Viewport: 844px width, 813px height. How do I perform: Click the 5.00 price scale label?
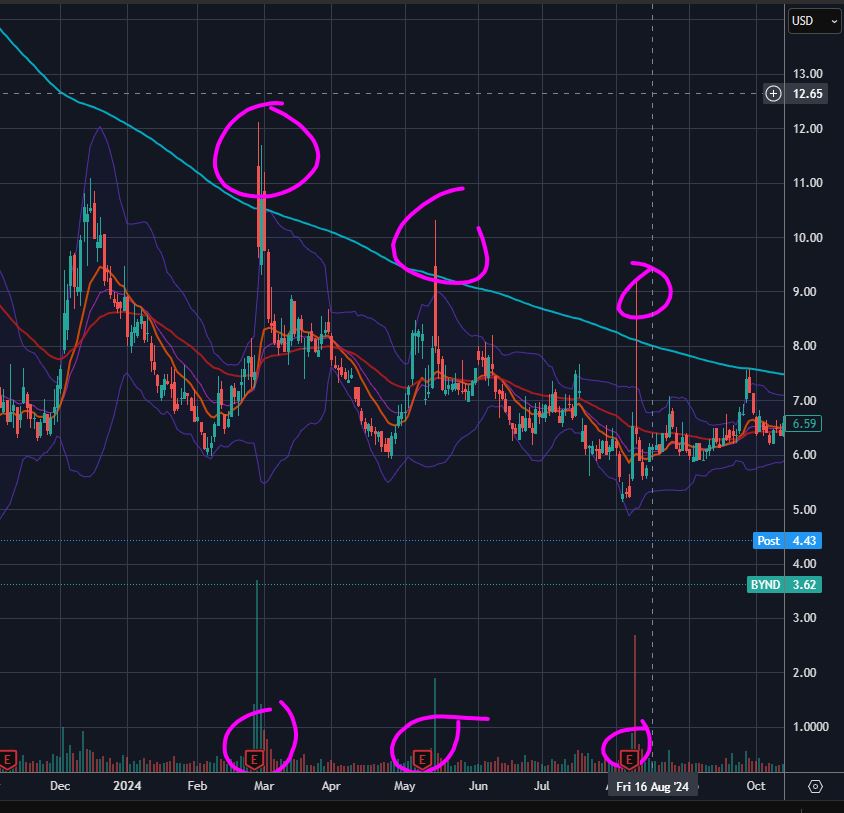pos(804,509)
